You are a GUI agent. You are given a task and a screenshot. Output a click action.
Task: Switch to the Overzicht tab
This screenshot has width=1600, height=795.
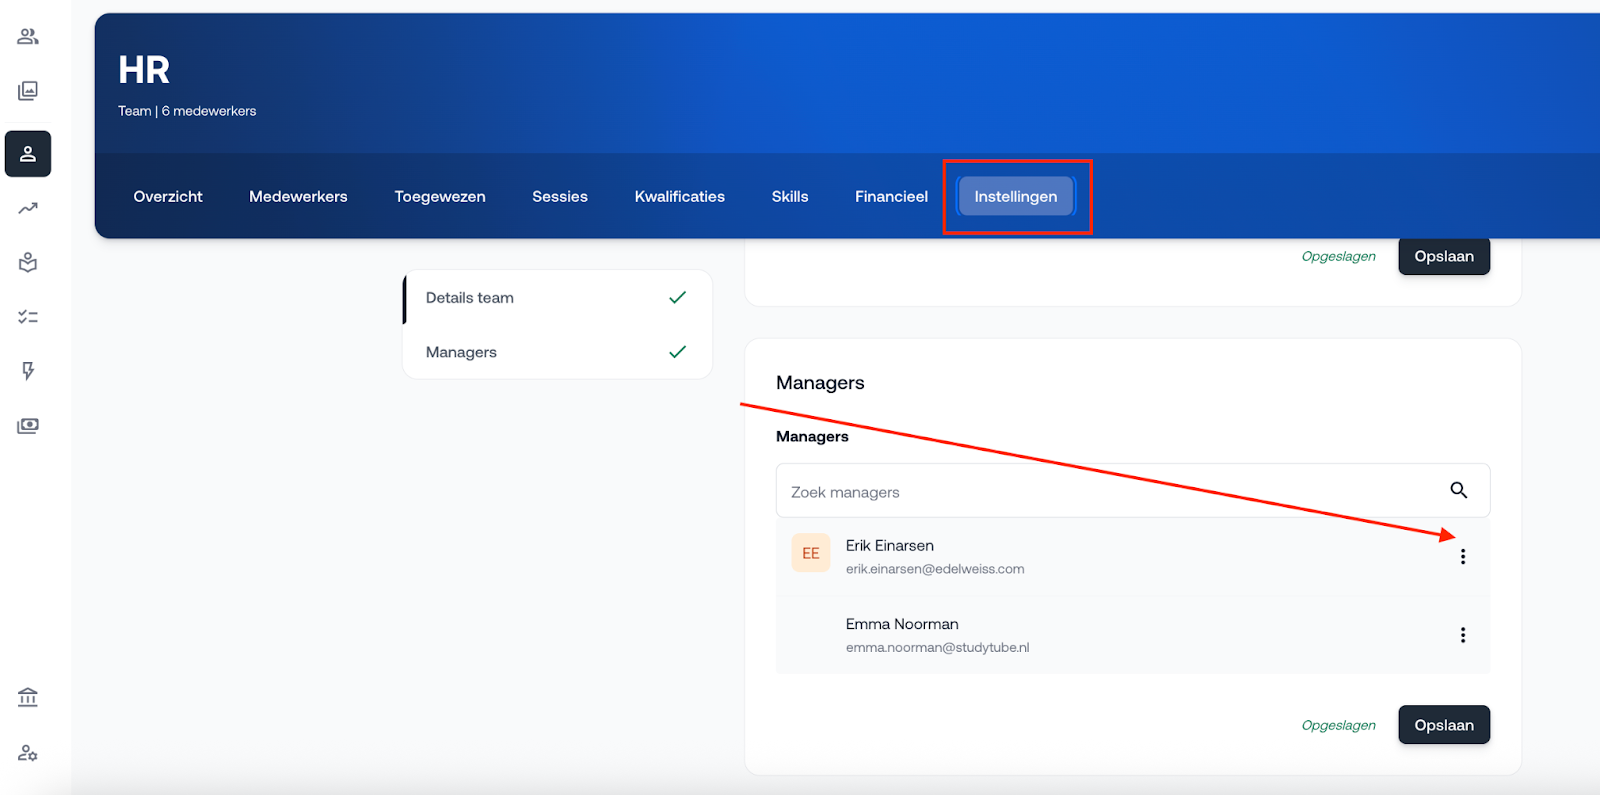click(x=168, y=197)
